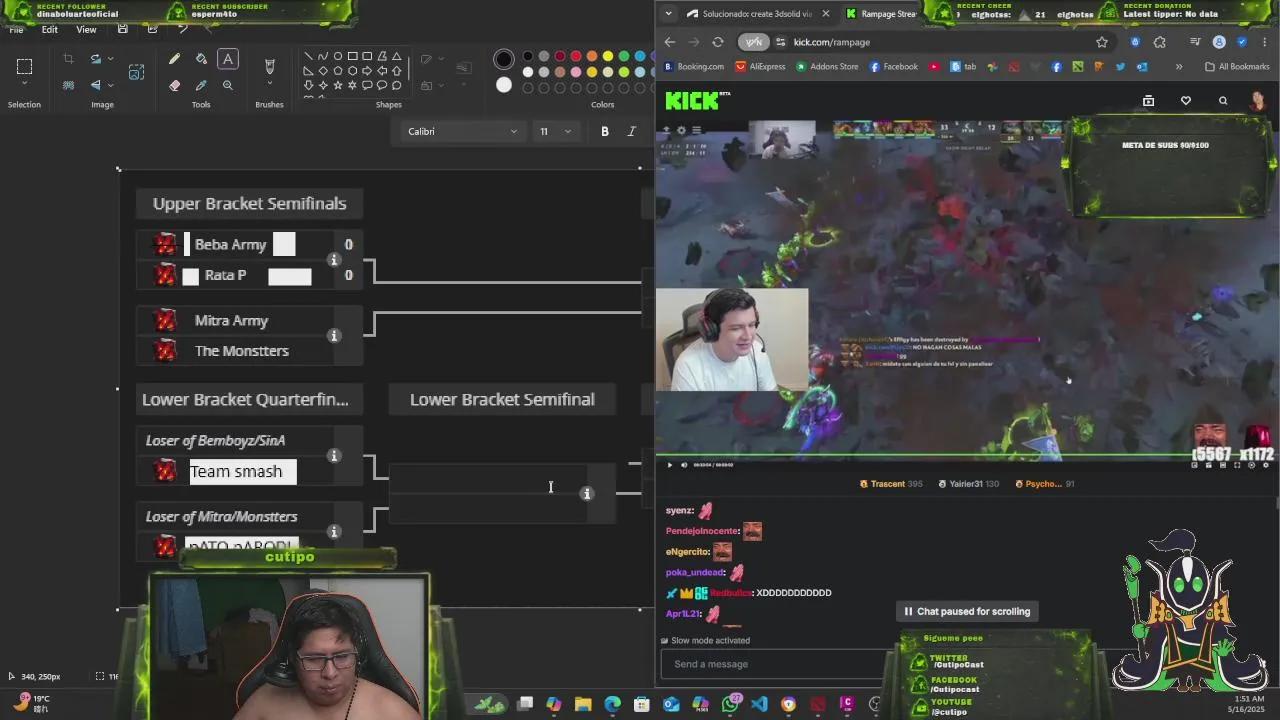Open the font size 11 dropdown
The height and width of the screenshot is (720, 1280).
[555, 131]
